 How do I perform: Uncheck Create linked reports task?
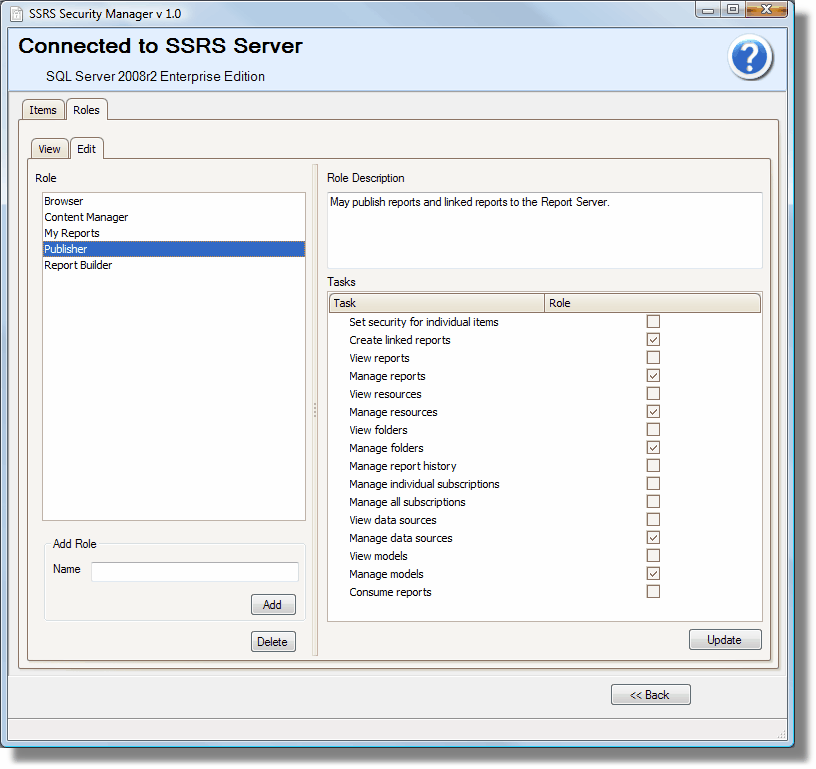click(x=653, y=340)
